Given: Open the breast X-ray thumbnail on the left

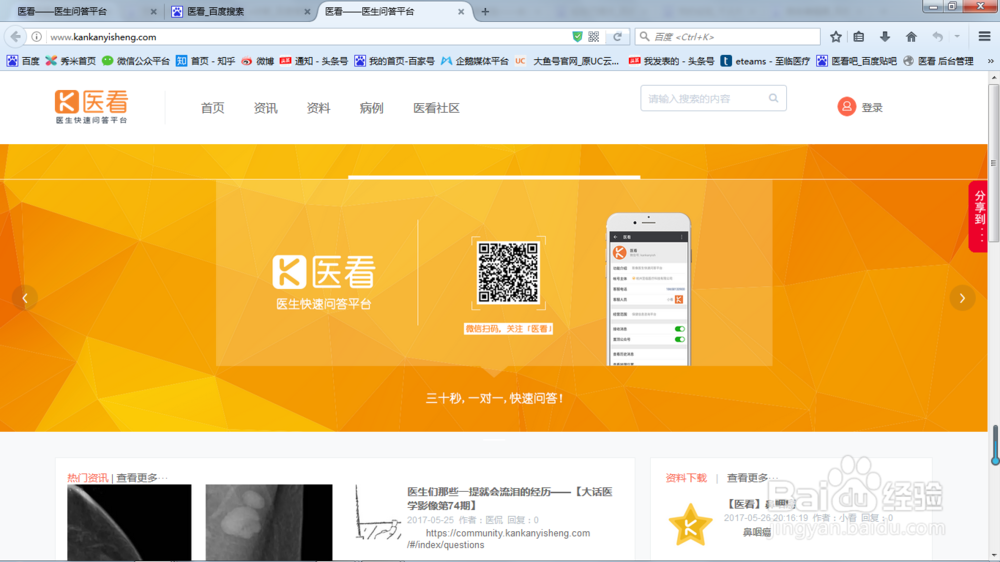Looking at the screenshot, I should coord(129,522).
